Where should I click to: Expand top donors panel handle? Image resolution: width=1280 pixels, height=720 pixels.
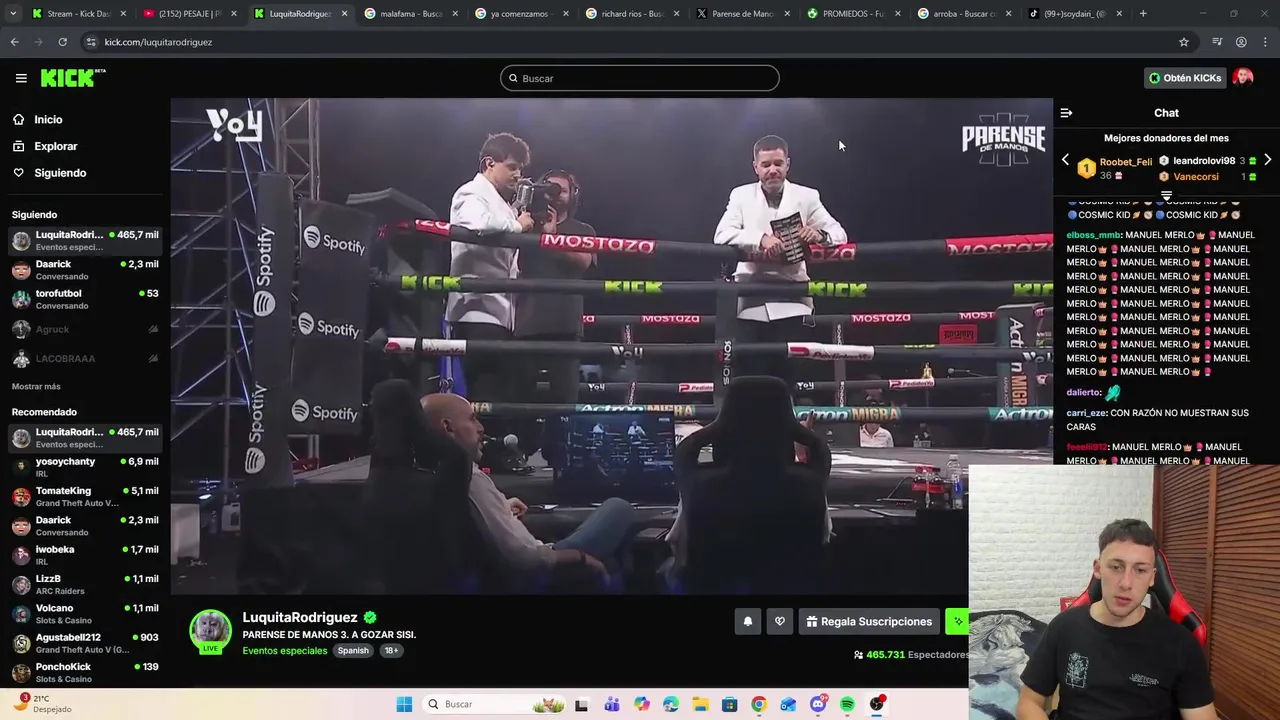pos(1166,195)
